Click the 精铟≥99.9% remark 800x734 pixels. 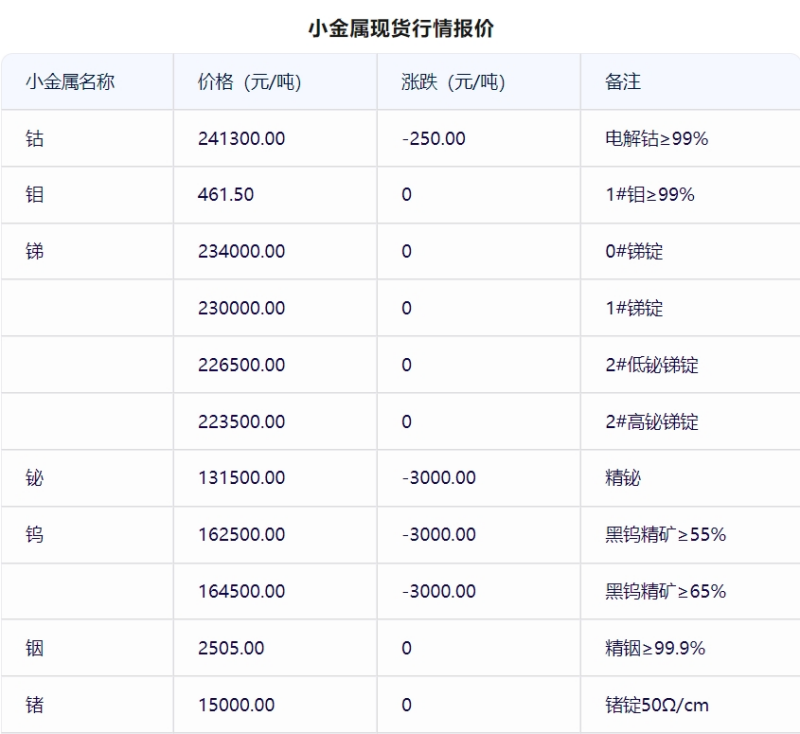tap(655, 648)
